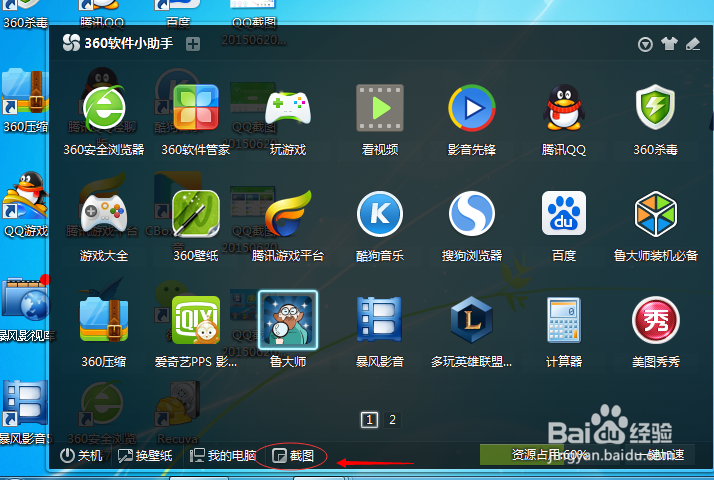Open the 看视频 video icon
The height and width of the screenshot is (480, 714).
tap(380, 108)
